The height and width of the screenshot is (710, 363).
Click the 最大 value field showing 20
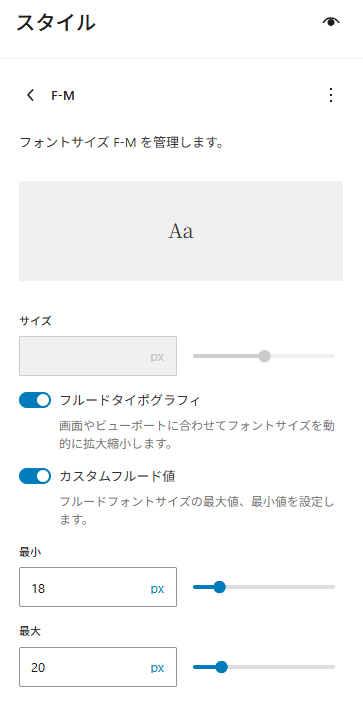[98, 667]
